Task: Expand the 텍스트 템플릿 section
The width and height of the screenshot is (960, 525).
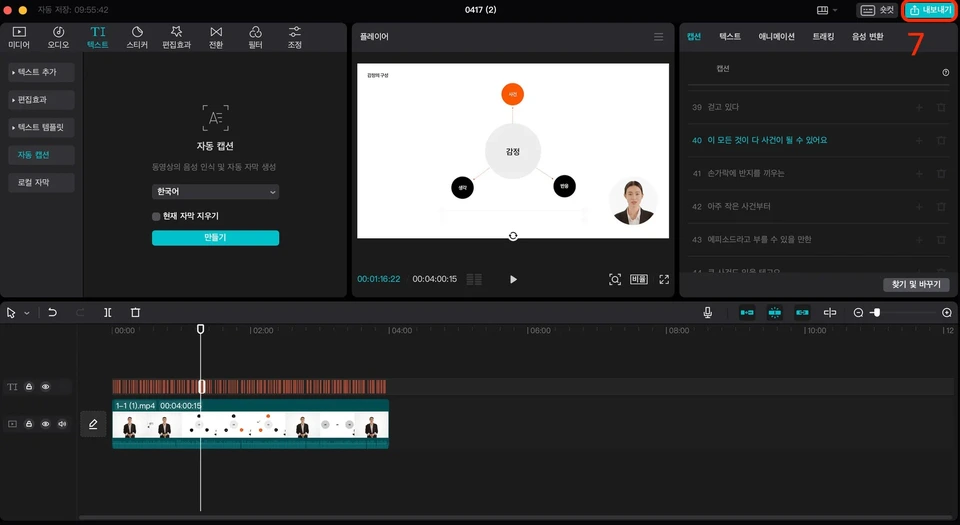Action: coord(42,127)
